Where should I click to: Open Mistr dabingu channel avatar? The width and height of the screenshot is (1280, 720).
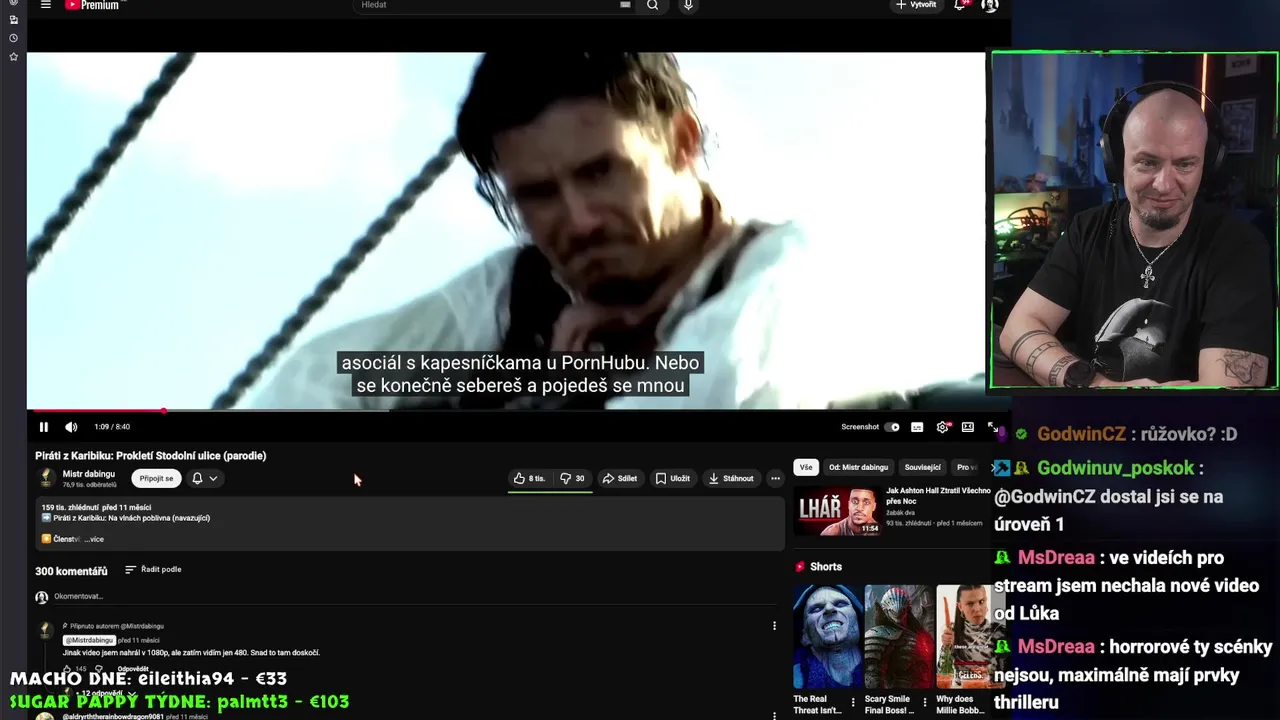pos(46,478)
